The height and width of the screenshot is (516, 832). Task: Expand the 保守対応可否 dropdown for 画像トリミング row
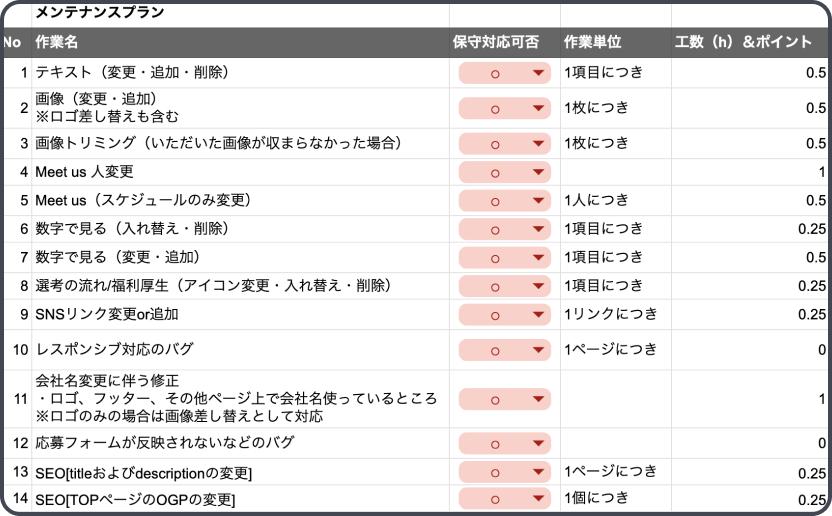pyautogui.click(x=539, y=144)
